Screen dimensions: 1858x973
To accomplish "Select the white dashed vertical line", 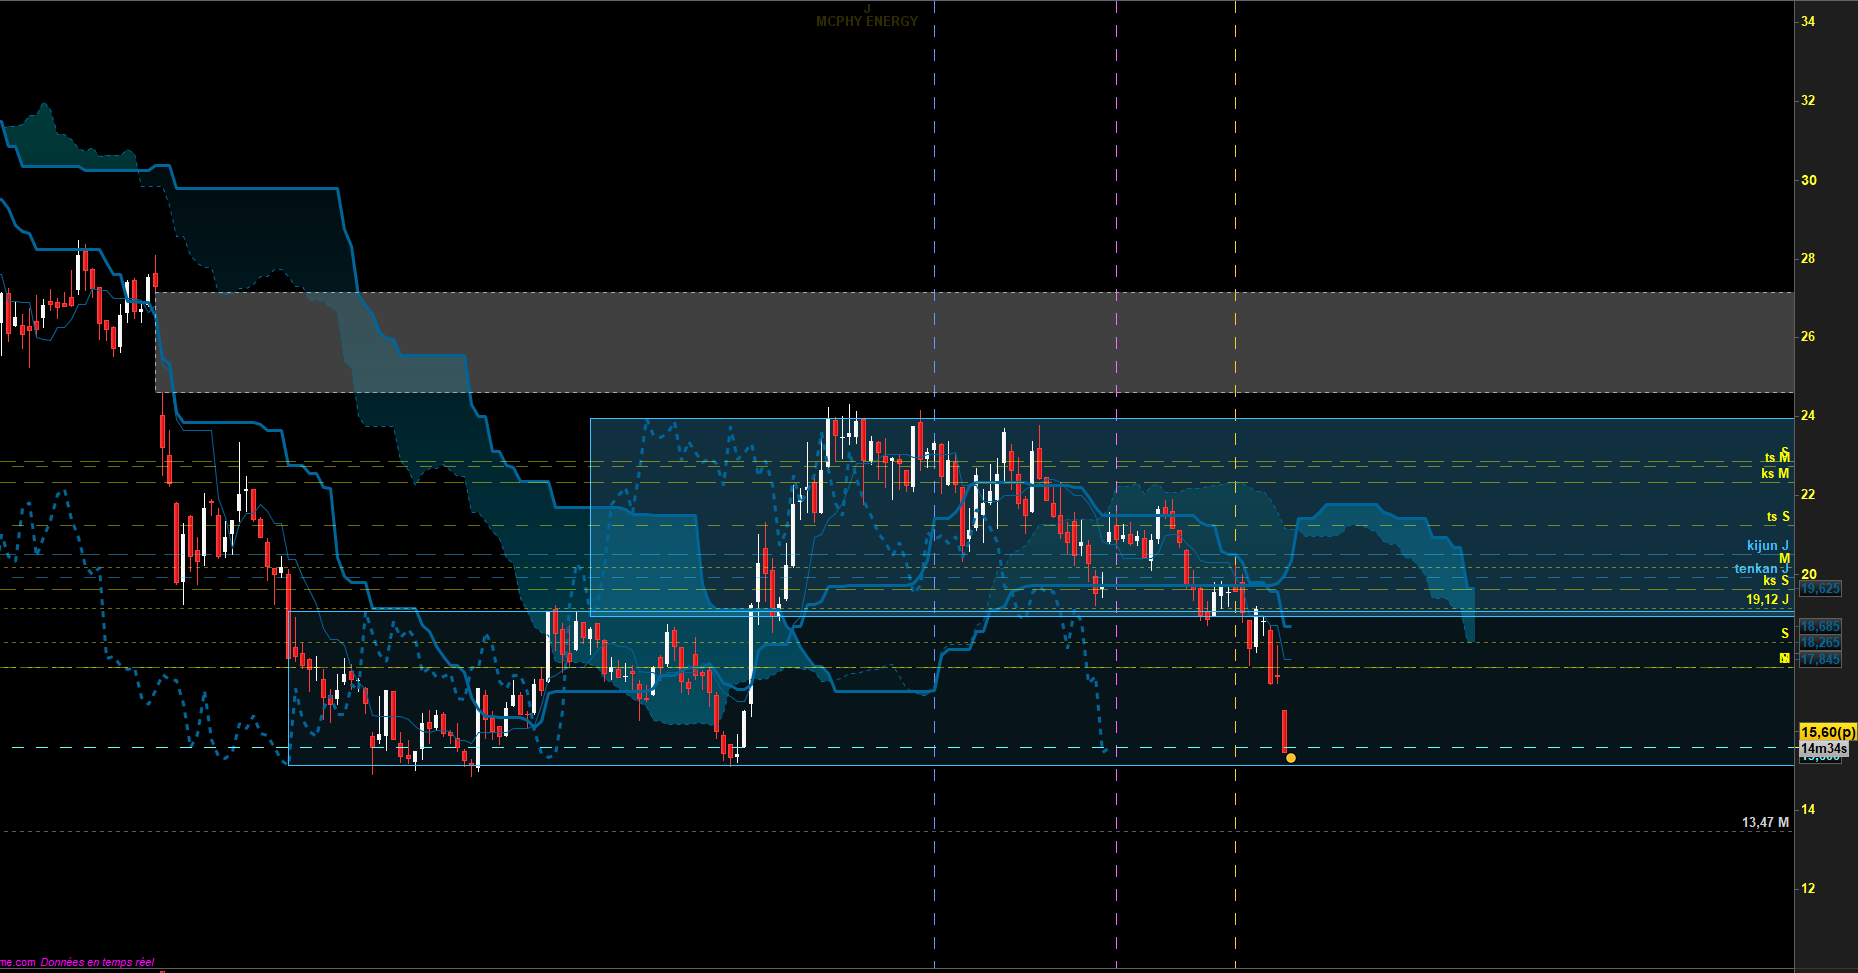I will (x=1236, y=486).
